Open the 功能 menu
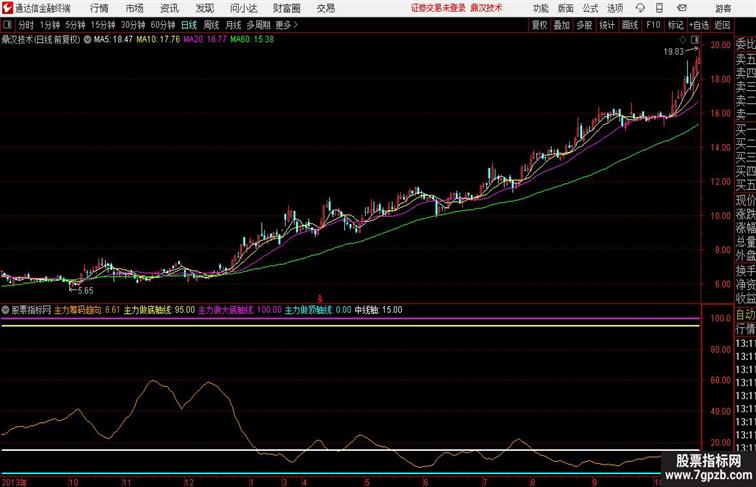Viewport: 756px width, 487px height. pos(540,8)
